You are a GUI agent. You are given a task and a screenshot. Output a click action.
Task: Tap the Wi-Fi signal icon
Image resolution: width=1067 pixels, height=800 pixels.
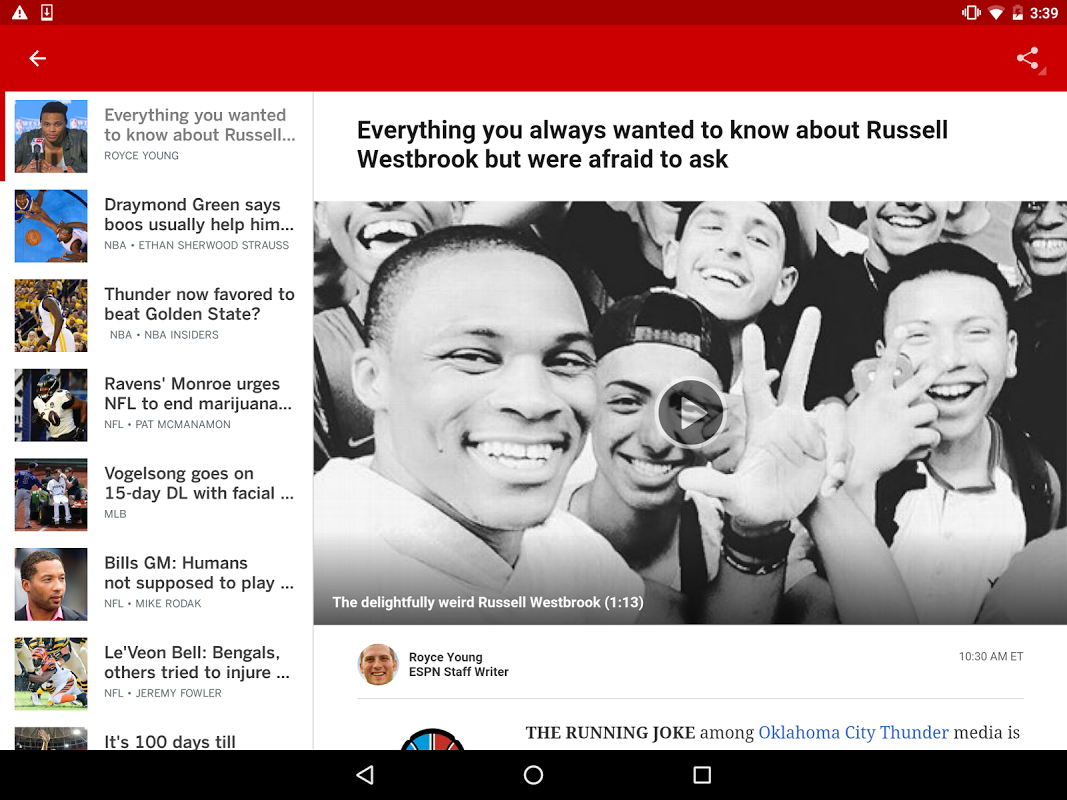(x=995, y=12)
